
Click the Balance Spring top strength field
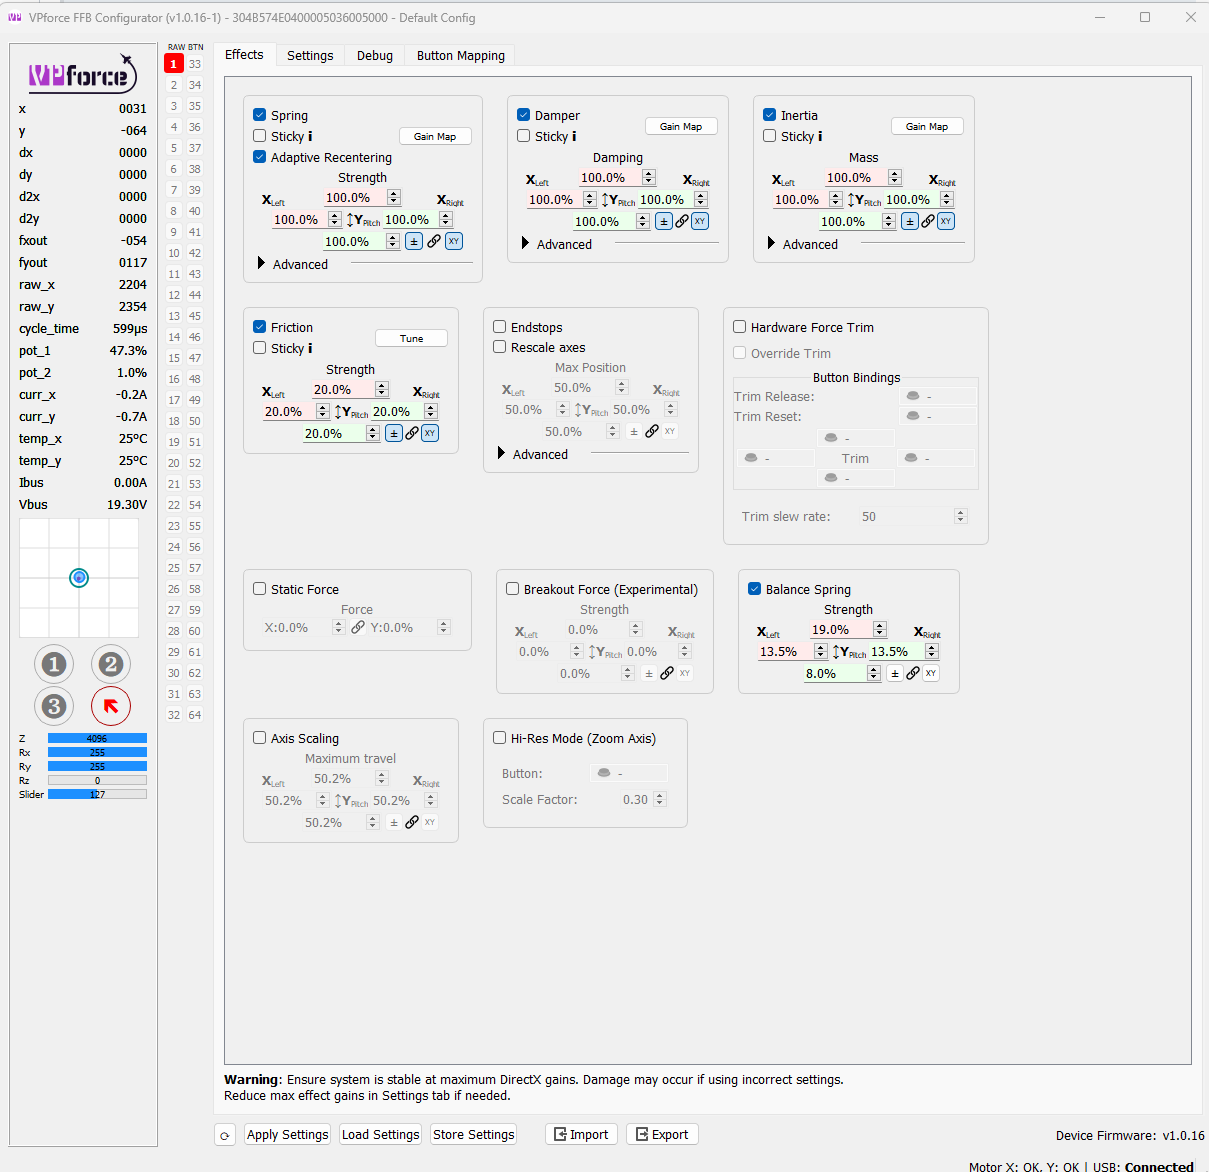[839, 630]
